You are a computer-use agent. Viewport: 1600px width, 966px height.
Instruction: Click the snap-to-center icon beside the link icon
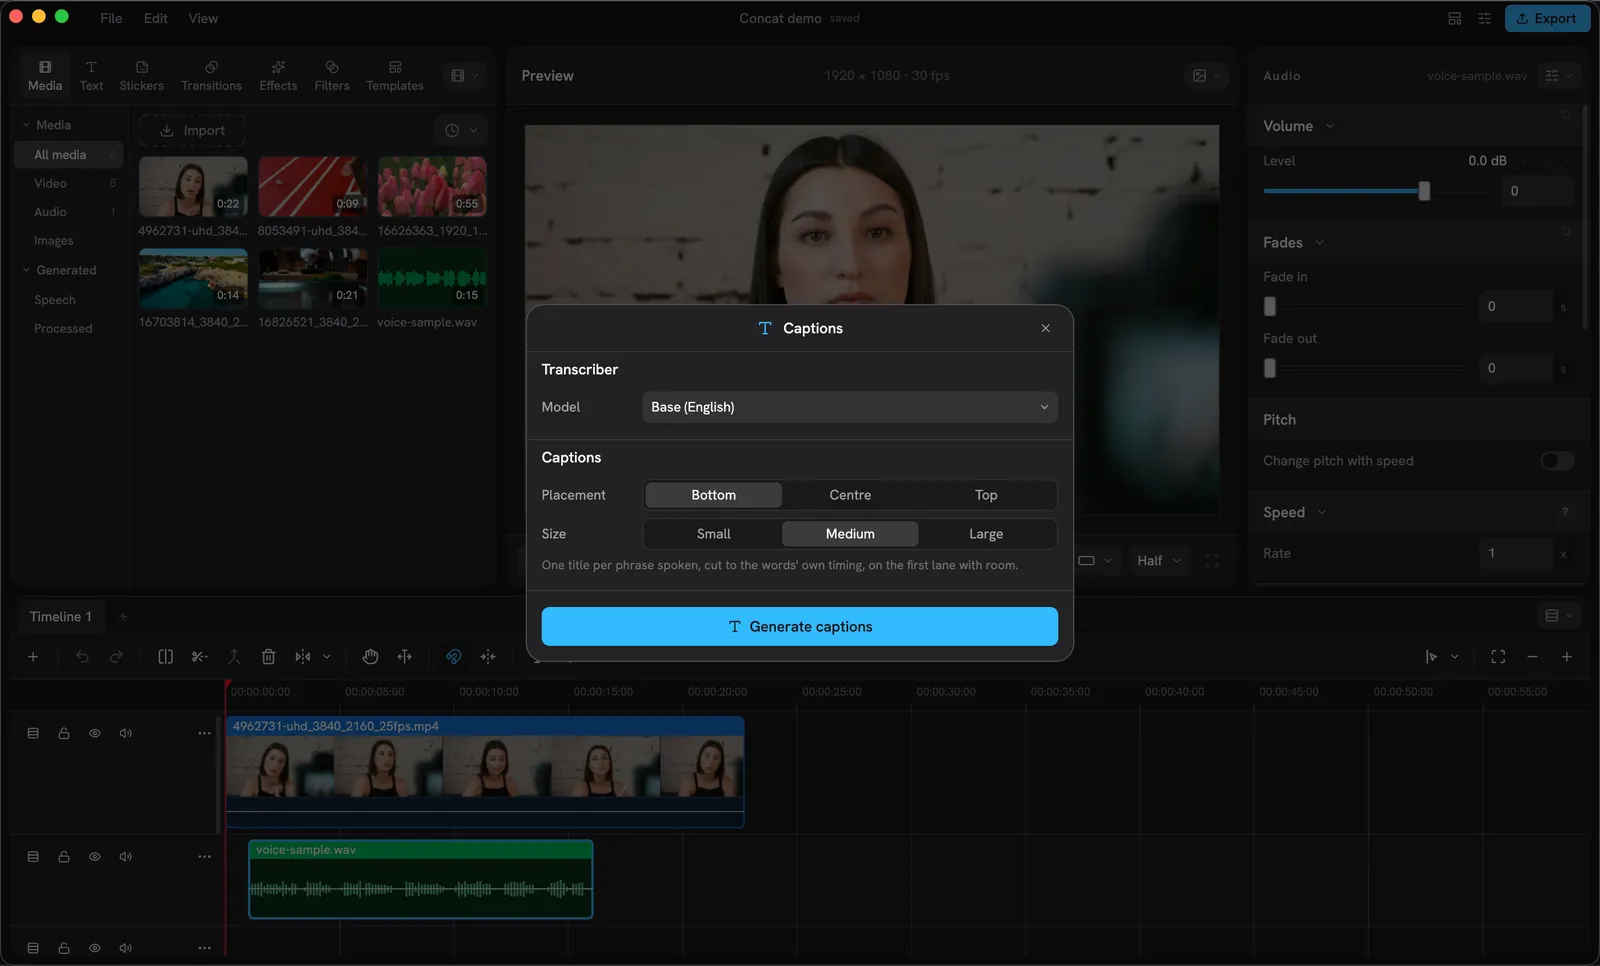488,657
